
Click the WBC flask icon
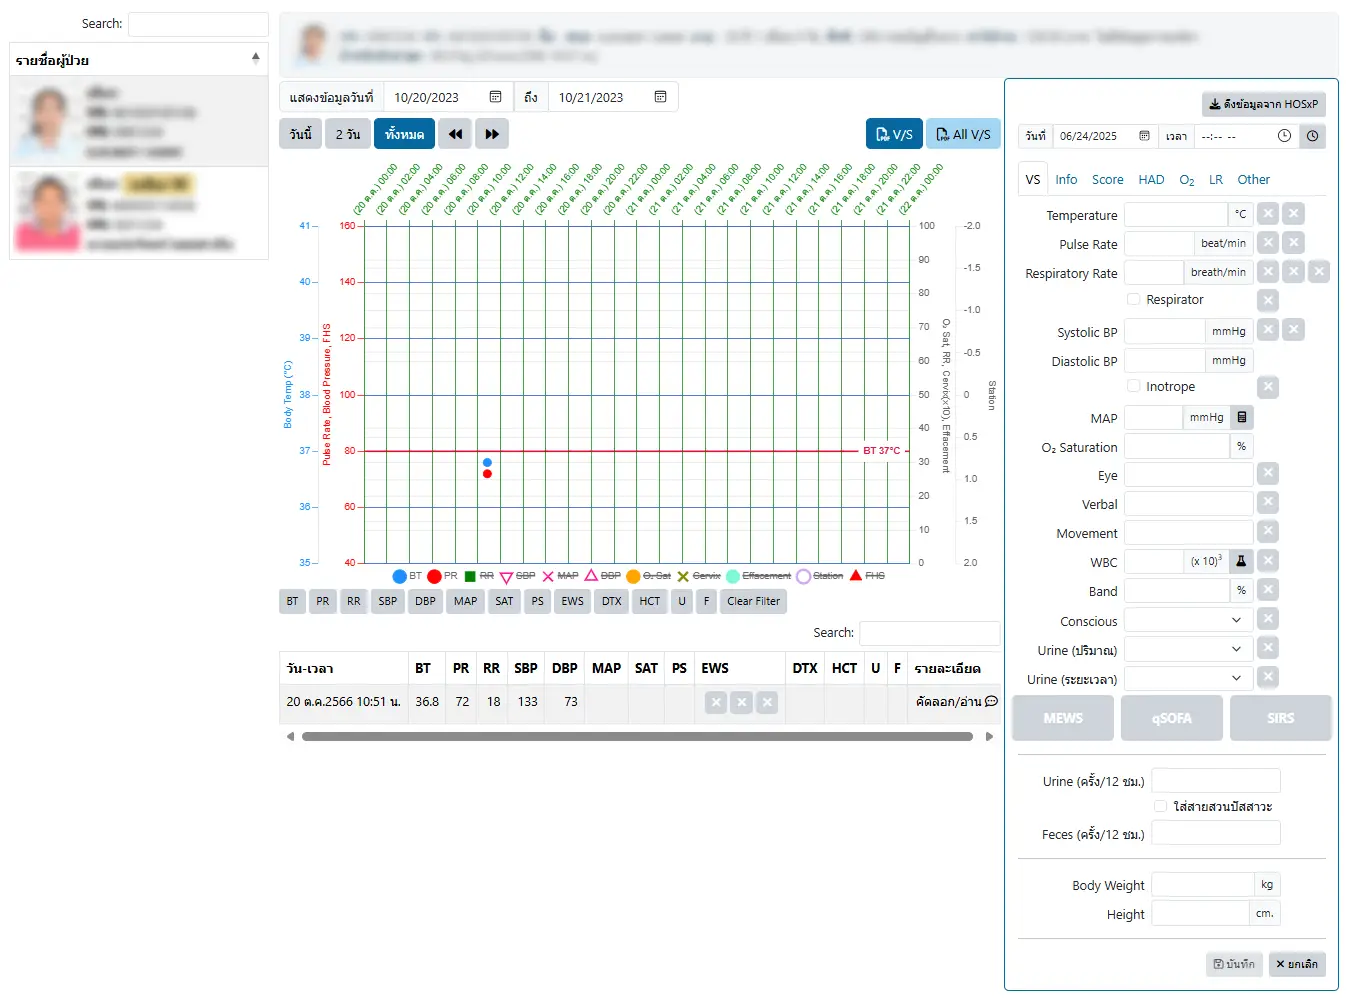[1241, 561]
